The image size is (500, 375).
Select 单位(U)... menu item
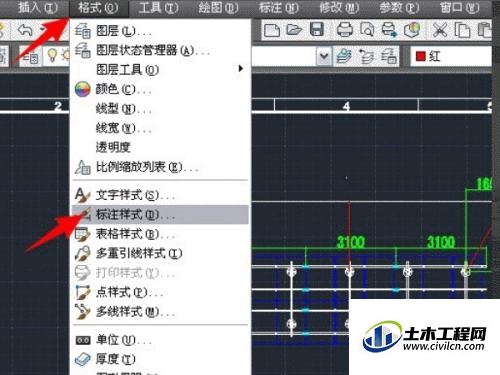pyautogui.click(x=160, y=340)
